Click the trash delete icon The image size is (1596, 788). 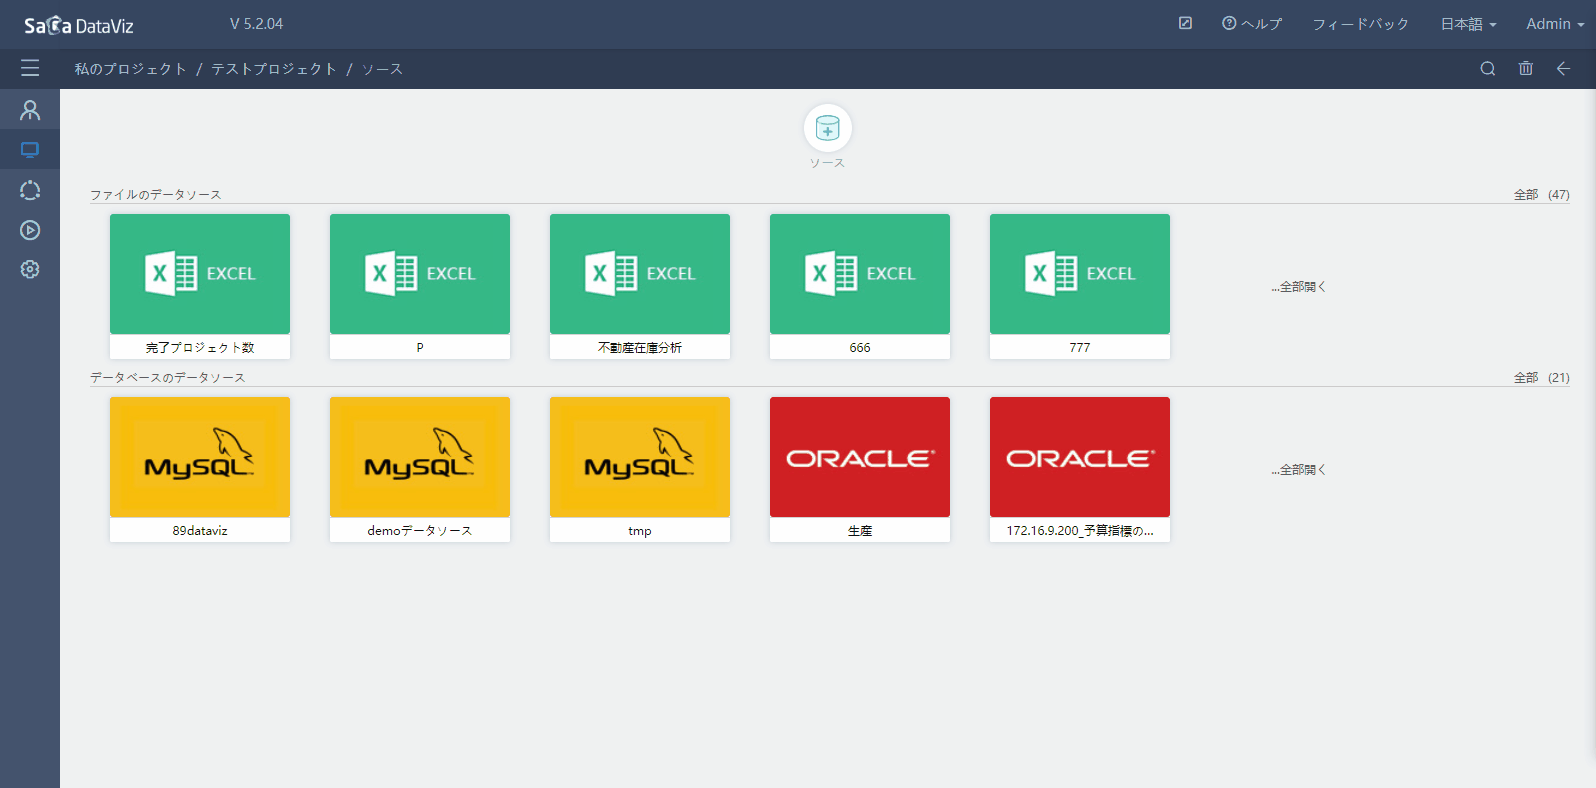1525,68
